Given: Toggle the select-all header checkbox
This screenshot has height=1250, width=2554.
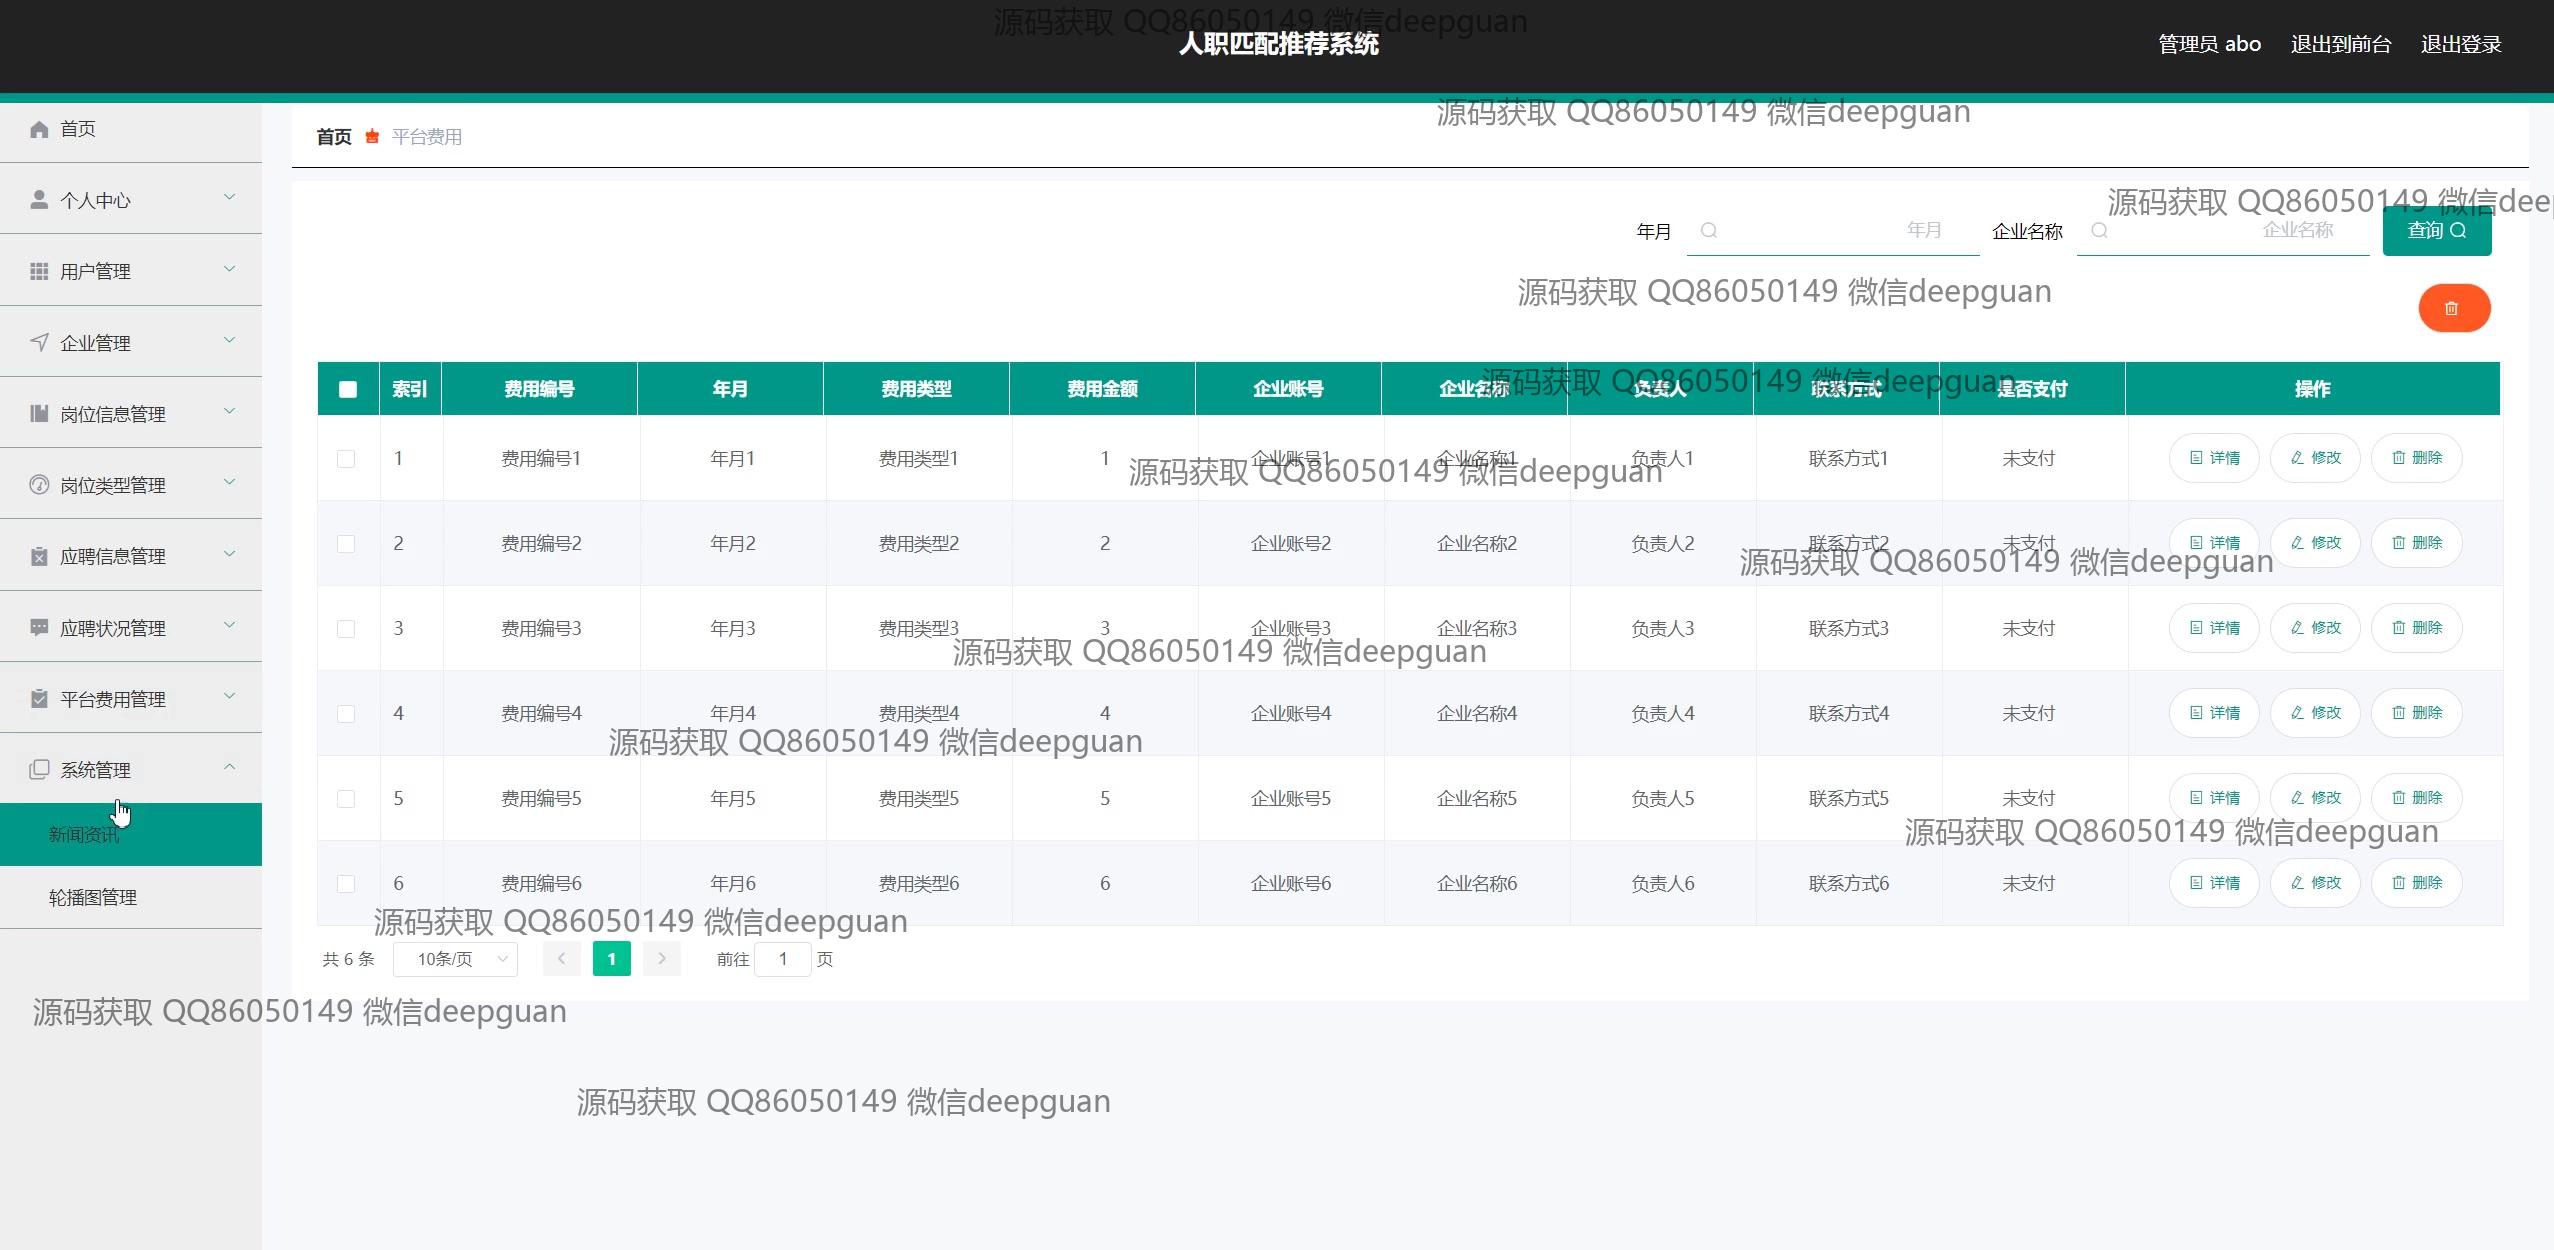Looking at the screenshot, I should pyautogui.click(x=348, y=389).
